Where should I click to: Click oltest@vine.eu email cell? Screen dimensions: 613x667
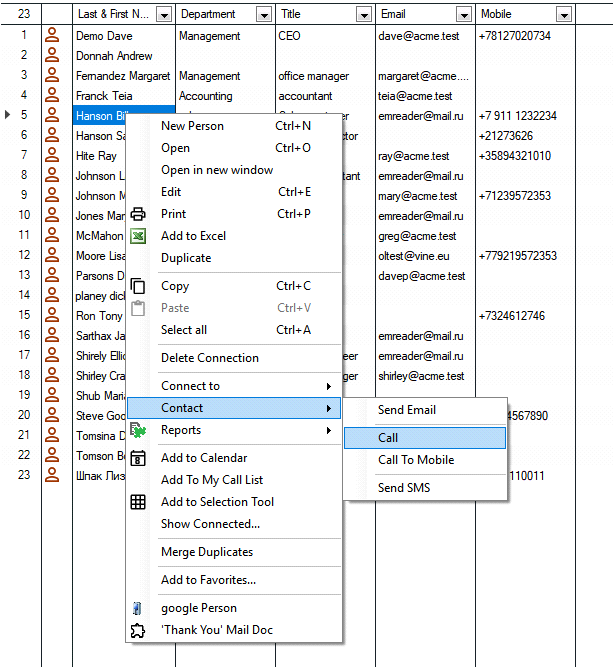click(425, 256)
